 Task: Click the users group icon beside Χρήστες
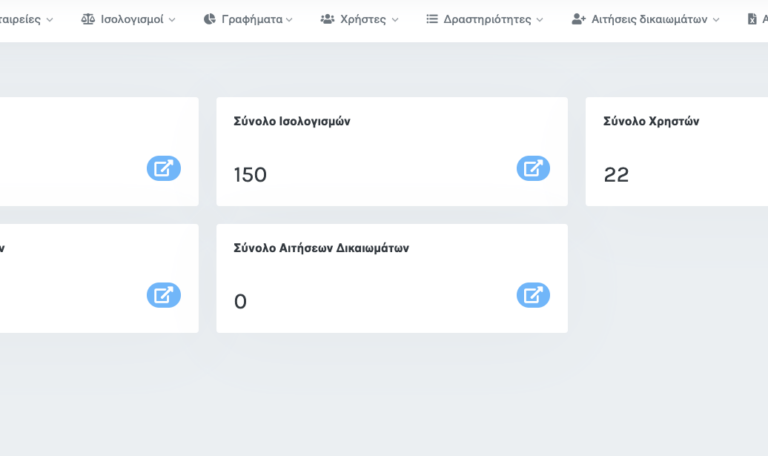pyautogui.click(x=327, y=19)
